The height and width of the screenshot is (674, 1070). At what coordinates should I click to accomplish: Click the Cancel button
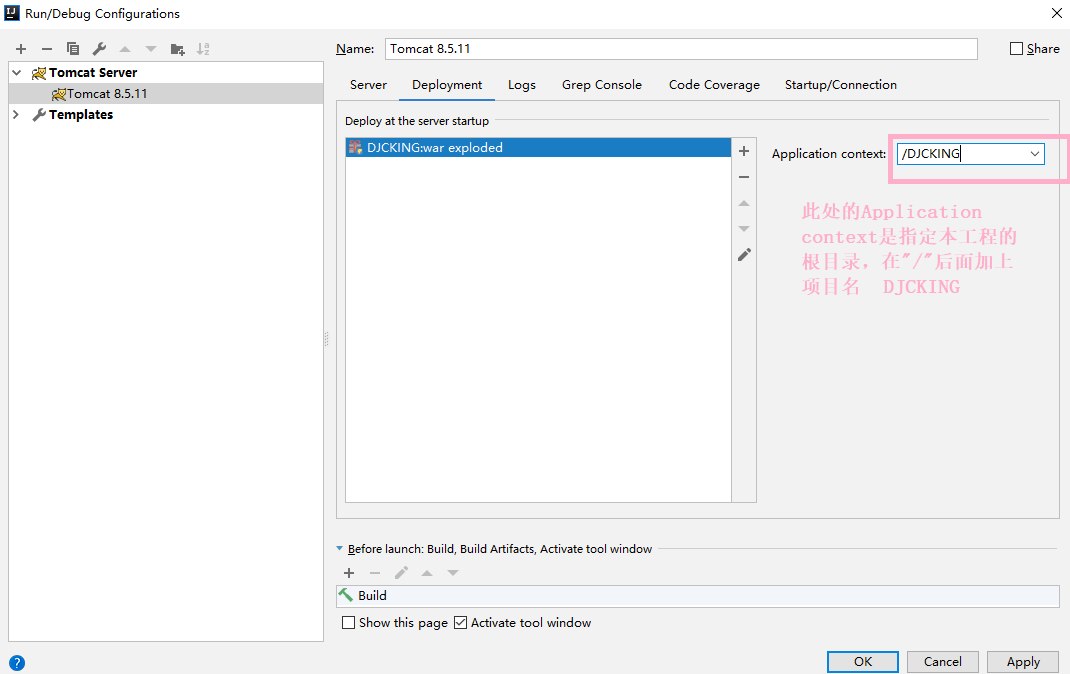click(942, 662)
